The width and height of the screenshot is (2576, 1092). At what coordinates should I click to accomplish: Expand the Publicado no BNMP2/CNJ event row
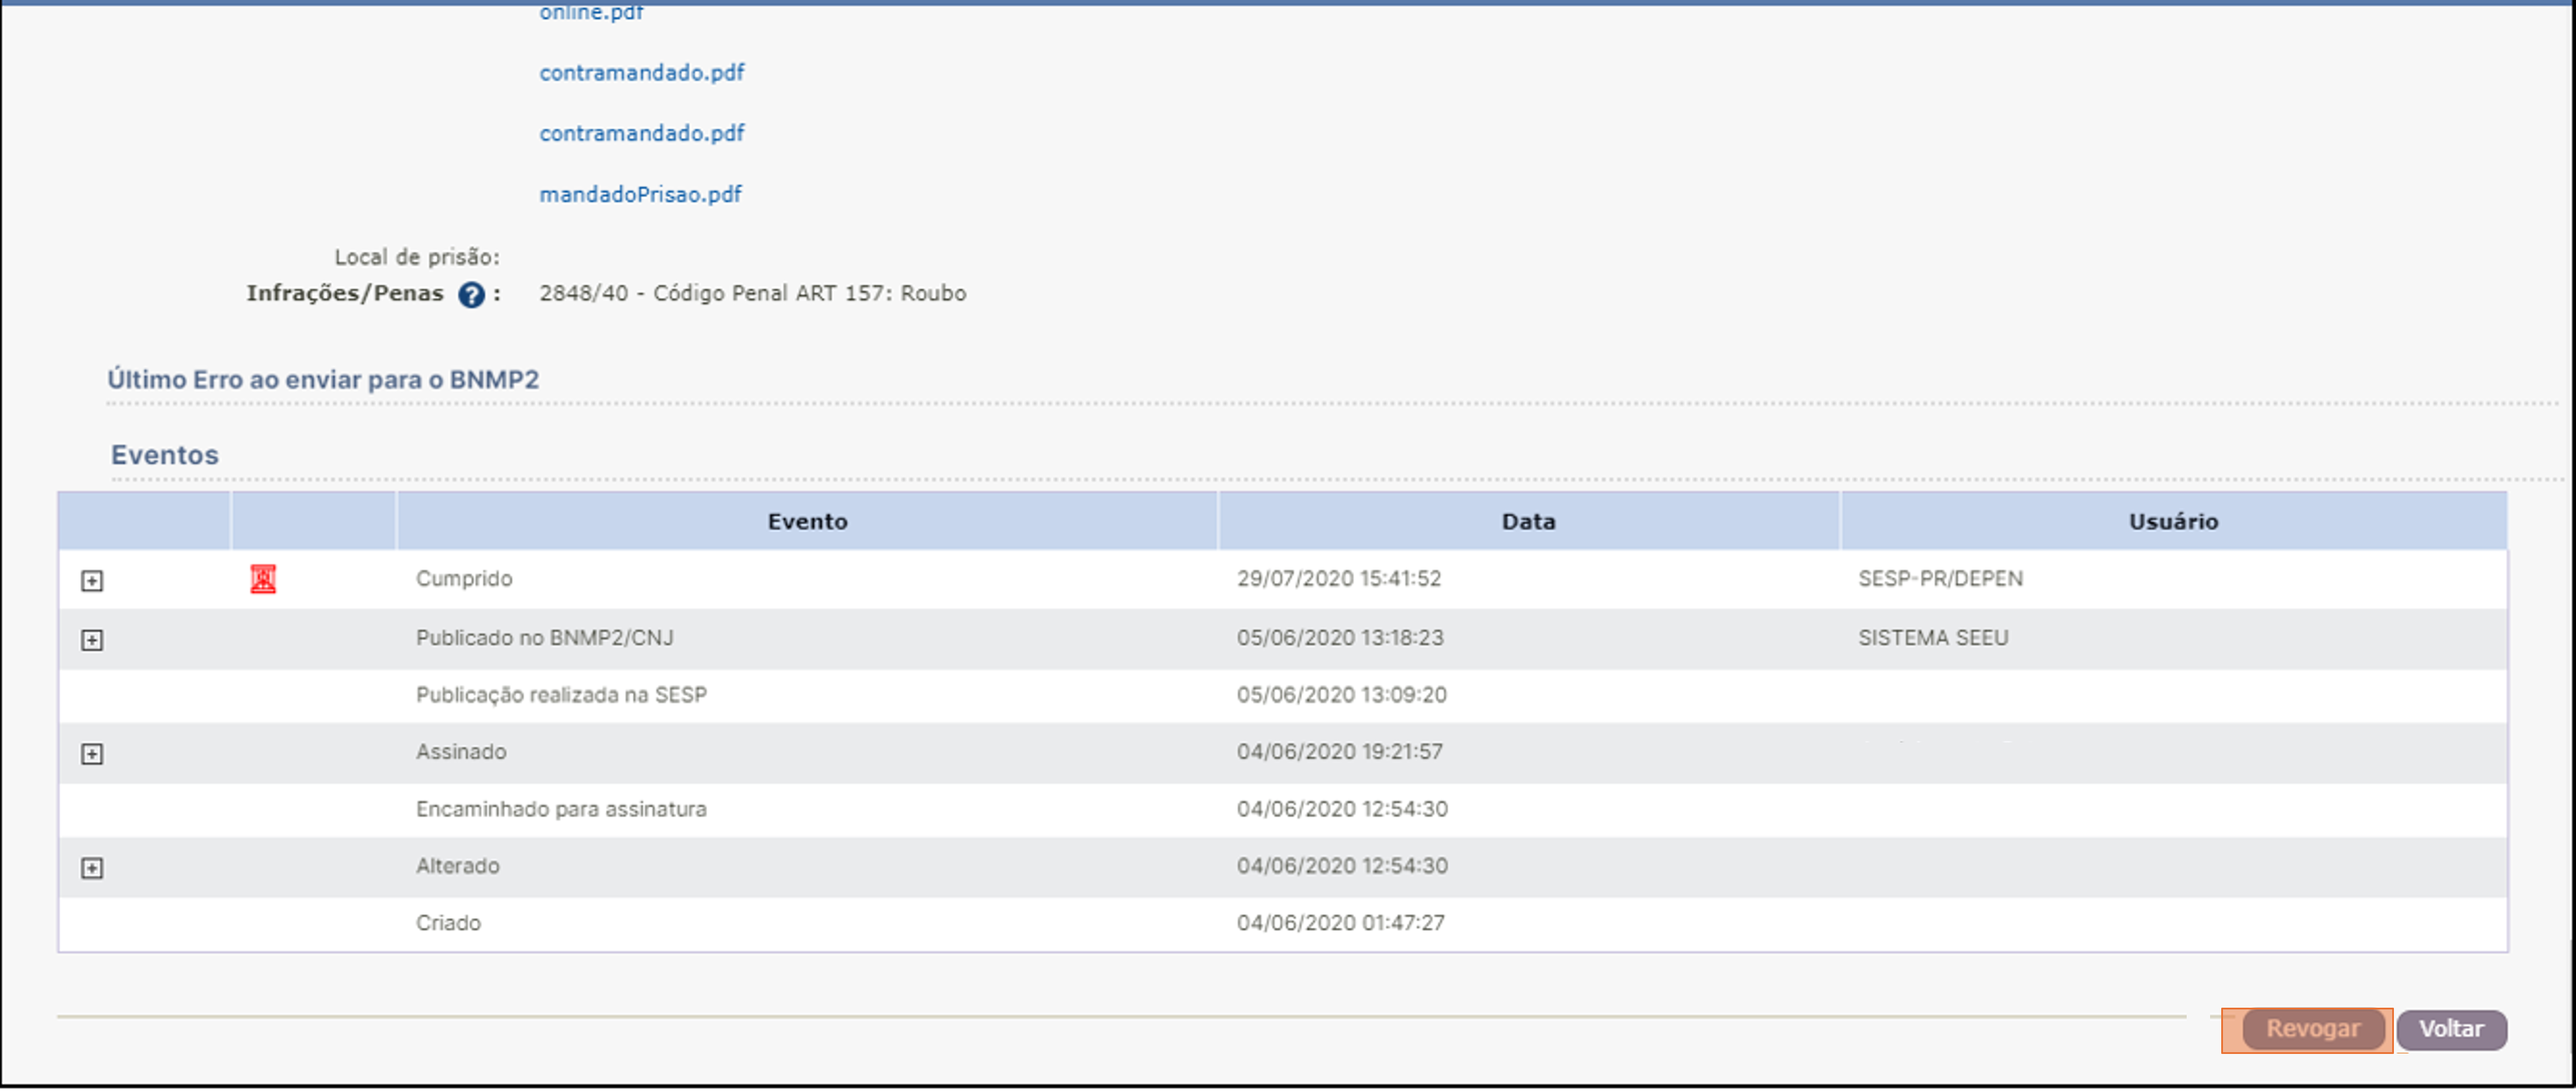[92, 640]
